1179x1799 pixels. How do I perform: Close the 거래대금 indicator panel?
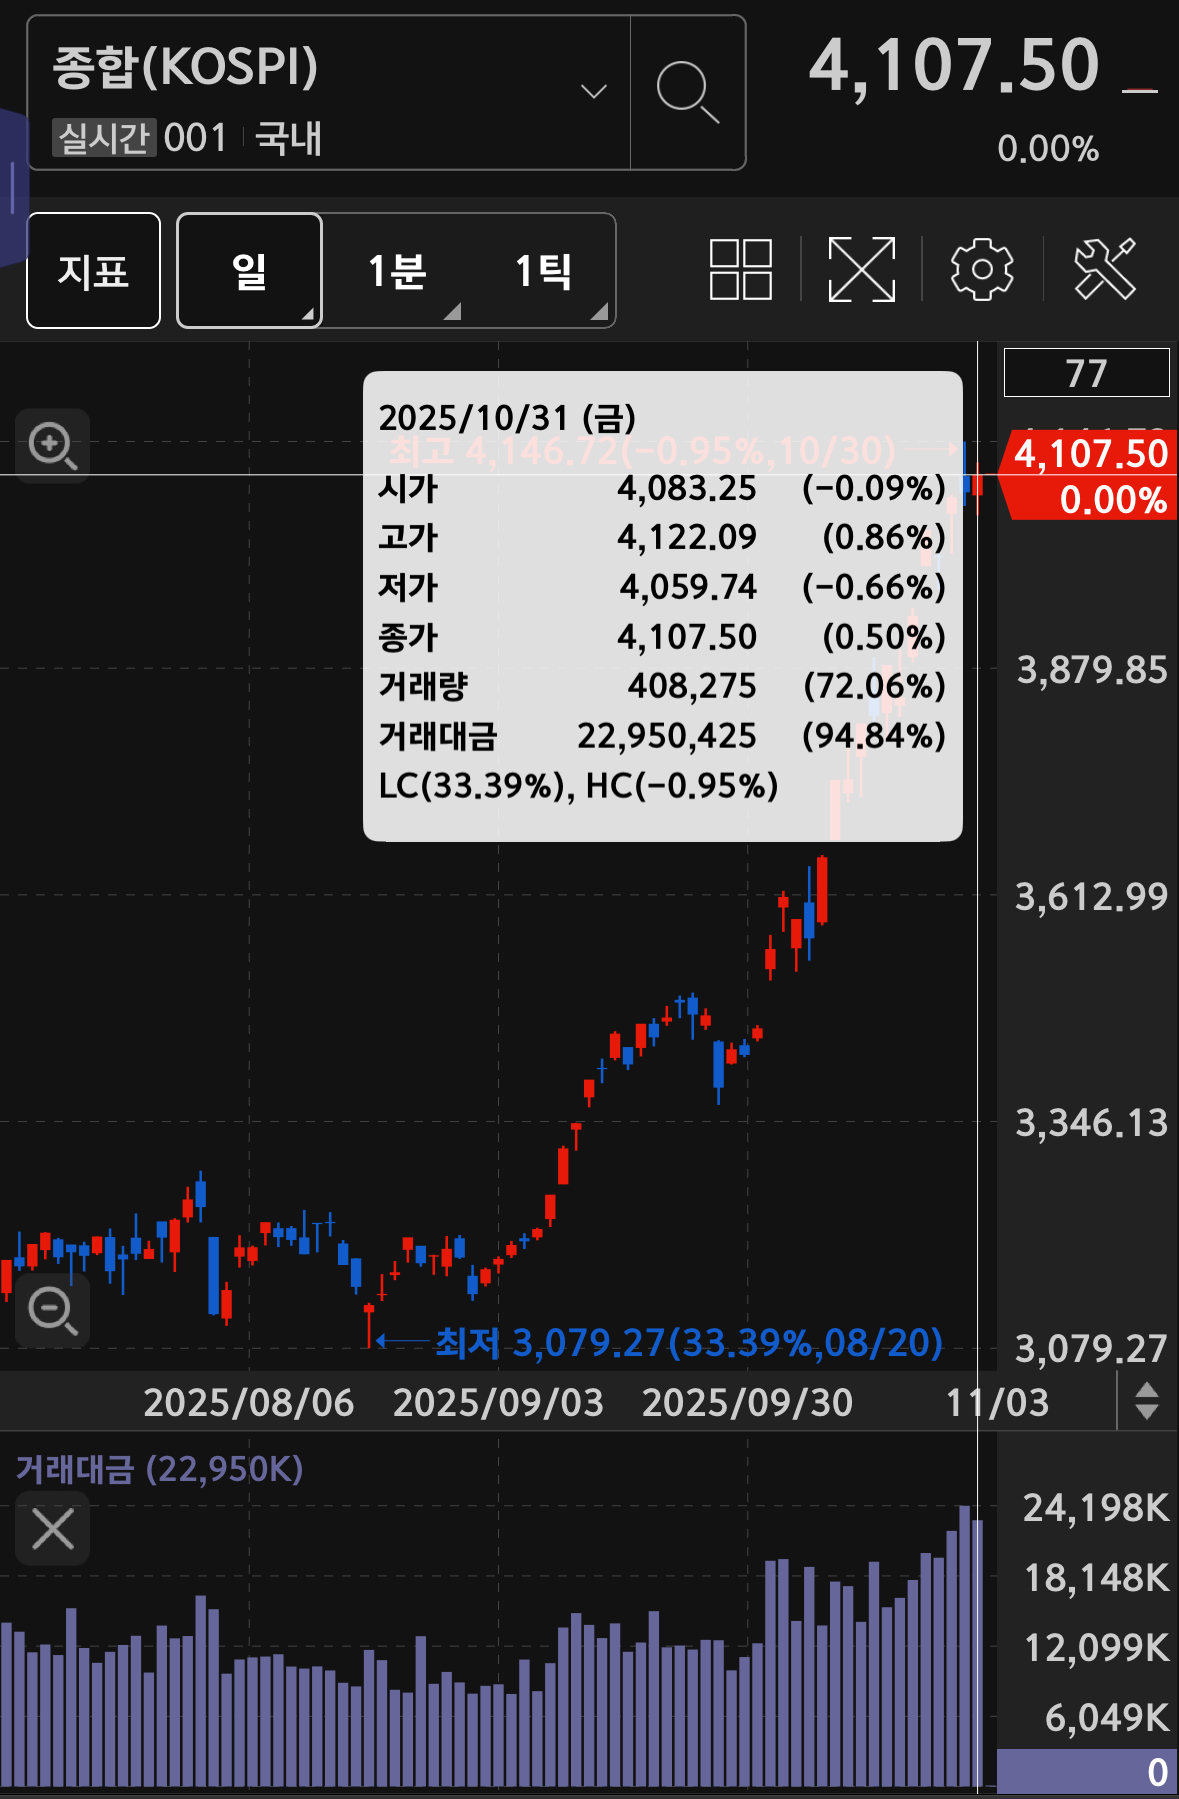(x=53, y=1528)
